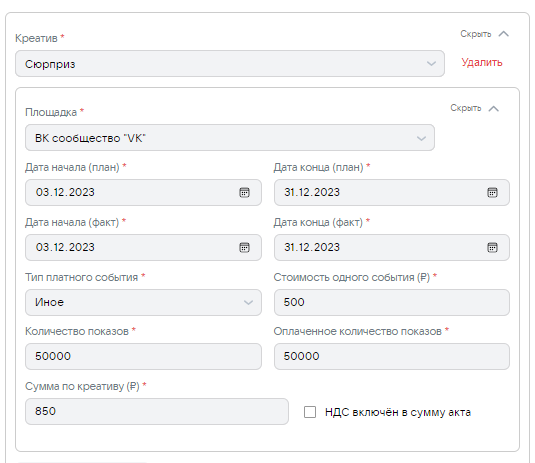The width and height of the screenshot is (535, 463).
Task: Collapse Креатив section via top chevron
Action: 504,34
